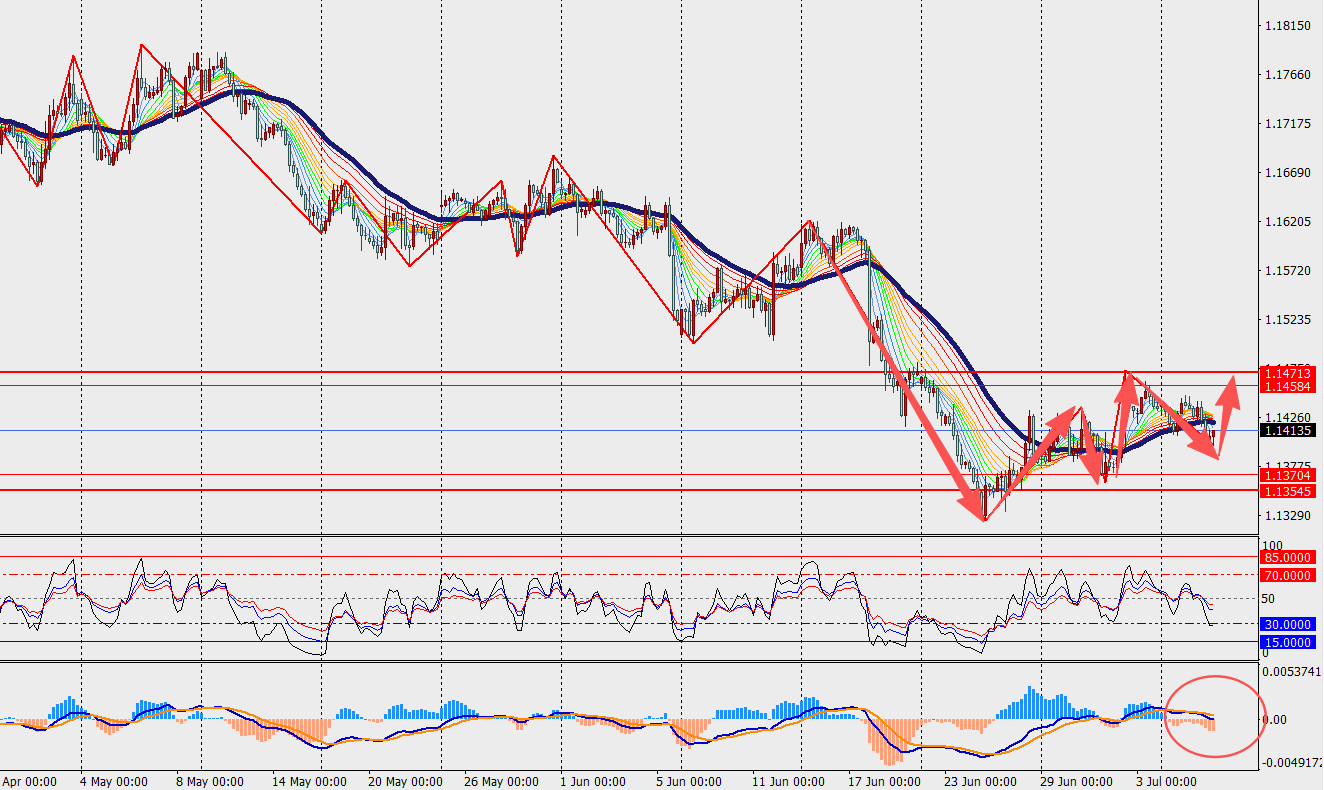Click the 1.14713 red price label
The height and width of the screenshot is (790, 1324).
tap(1286, 372)
